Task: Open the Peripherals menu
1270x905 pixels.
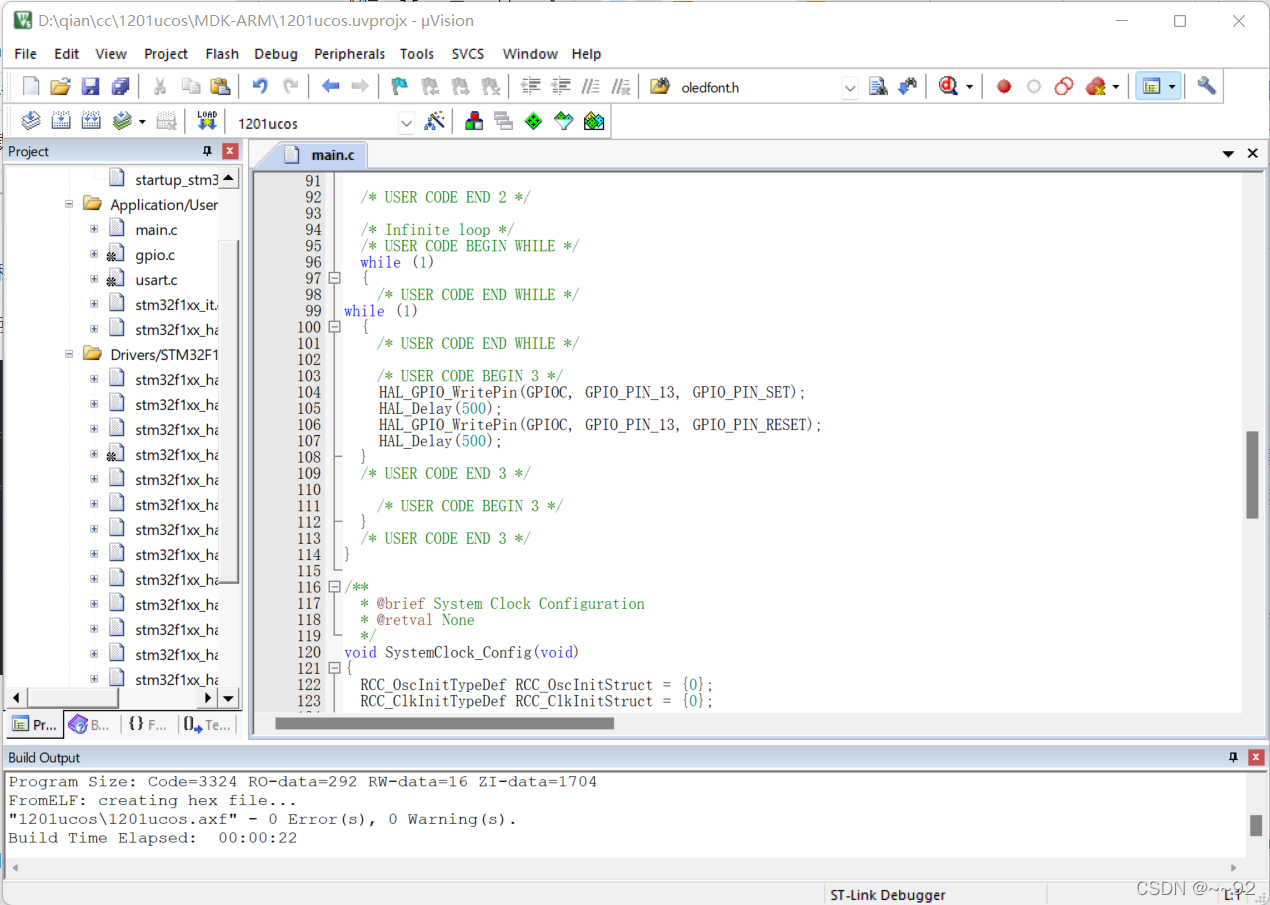Action: [x=349, y=54]
